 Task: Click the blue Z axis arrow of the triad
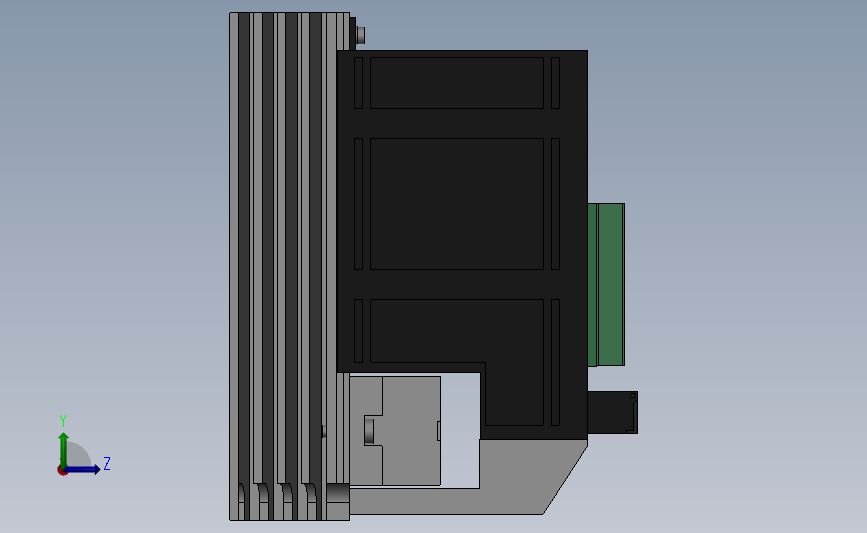click(83, 470)
